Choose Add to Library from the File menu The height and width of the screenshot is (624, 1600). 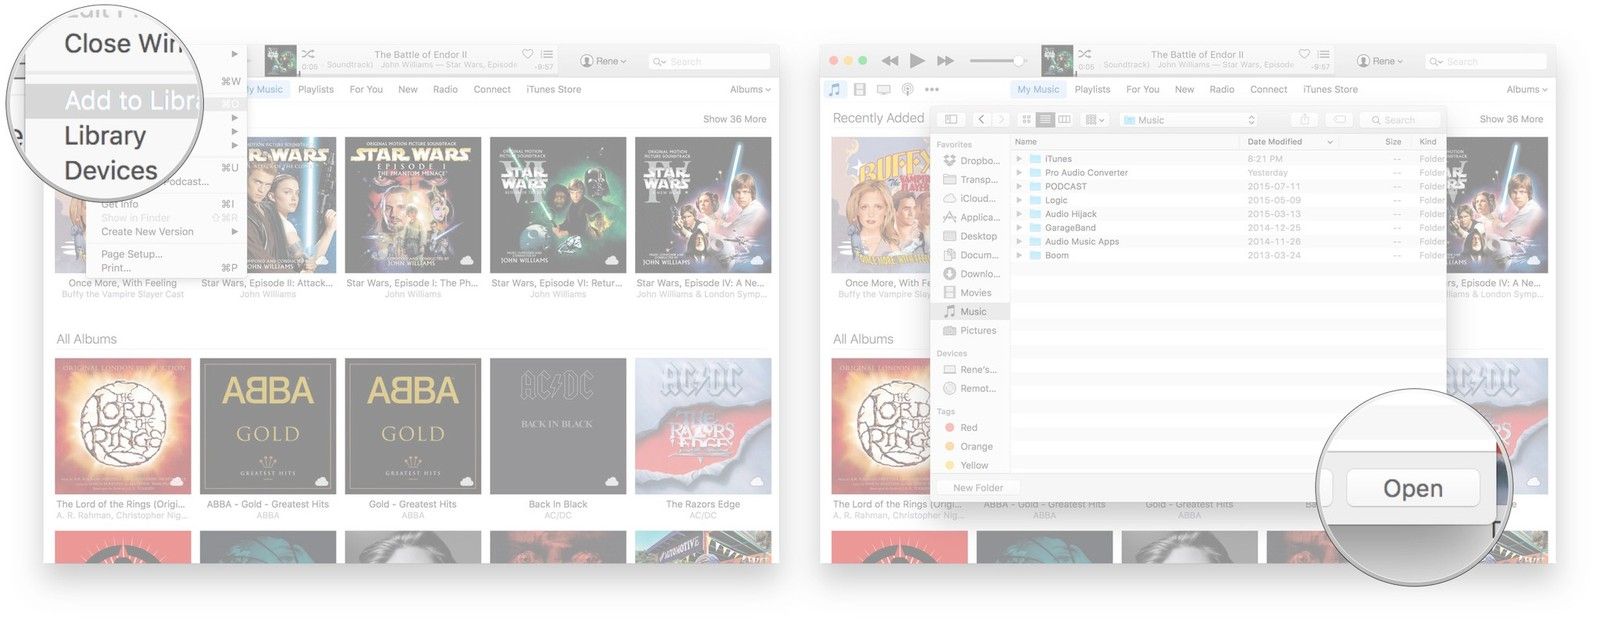130,101
